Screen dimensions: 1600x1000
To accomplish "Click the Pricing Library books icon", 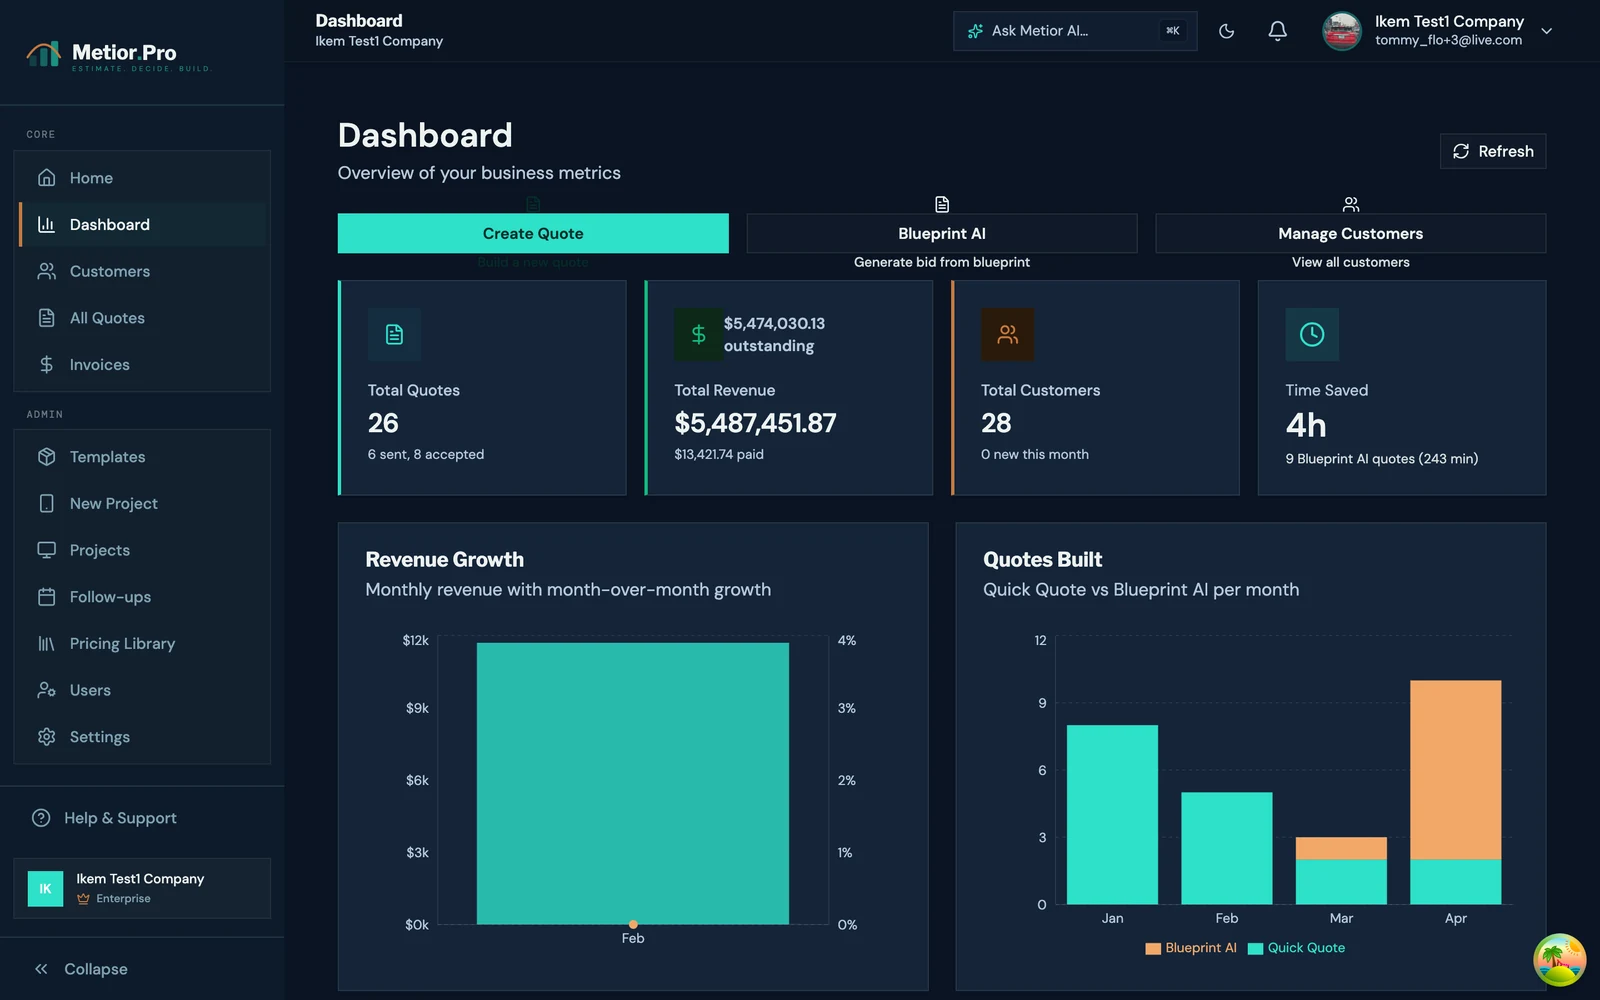I will (46, 643).
